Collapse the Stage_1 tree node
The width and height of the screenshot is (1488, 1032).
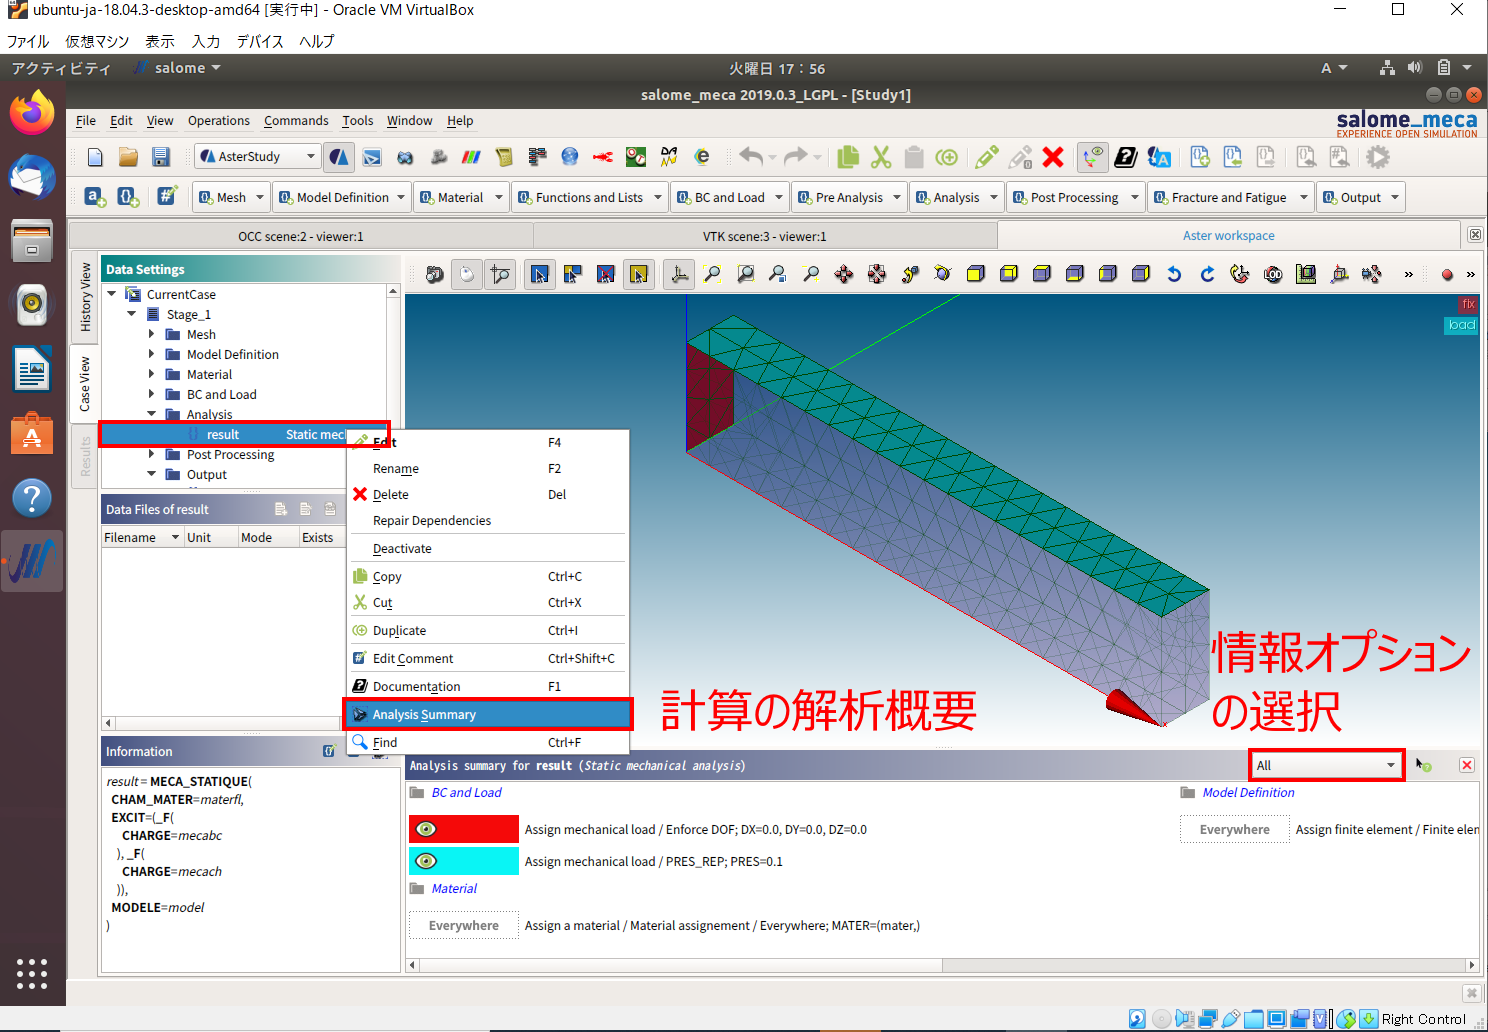131,314
